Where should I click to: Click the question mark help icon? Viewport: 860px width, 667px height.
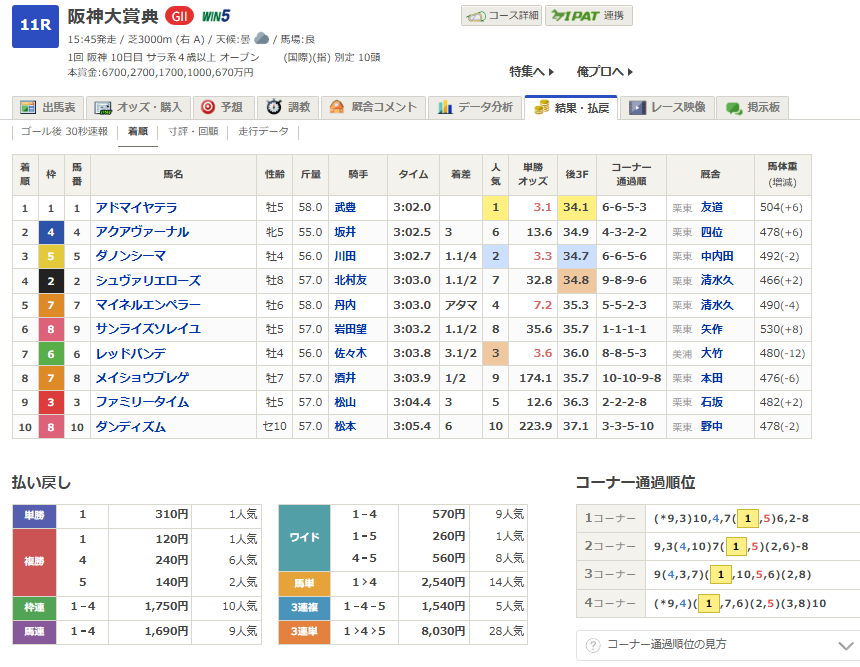tap(593, 645)
